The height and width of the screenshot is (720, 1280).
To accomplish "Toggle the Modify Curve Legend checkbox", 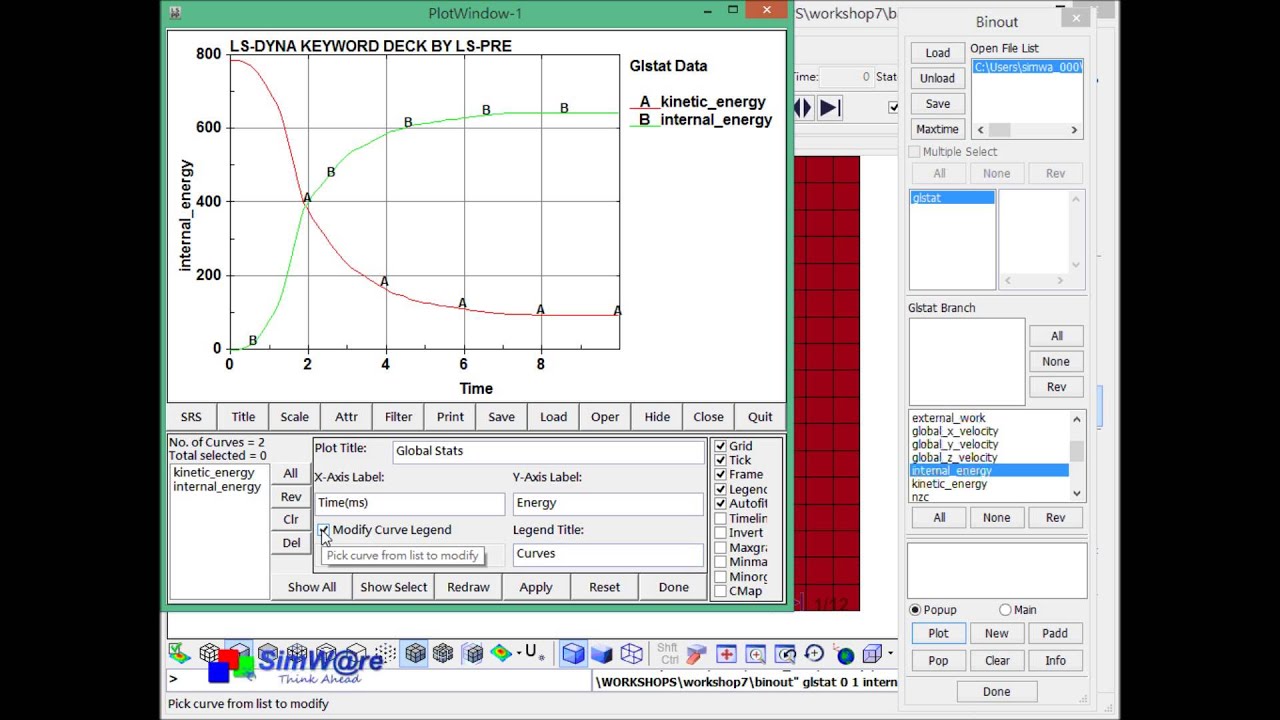I will 323,530.
